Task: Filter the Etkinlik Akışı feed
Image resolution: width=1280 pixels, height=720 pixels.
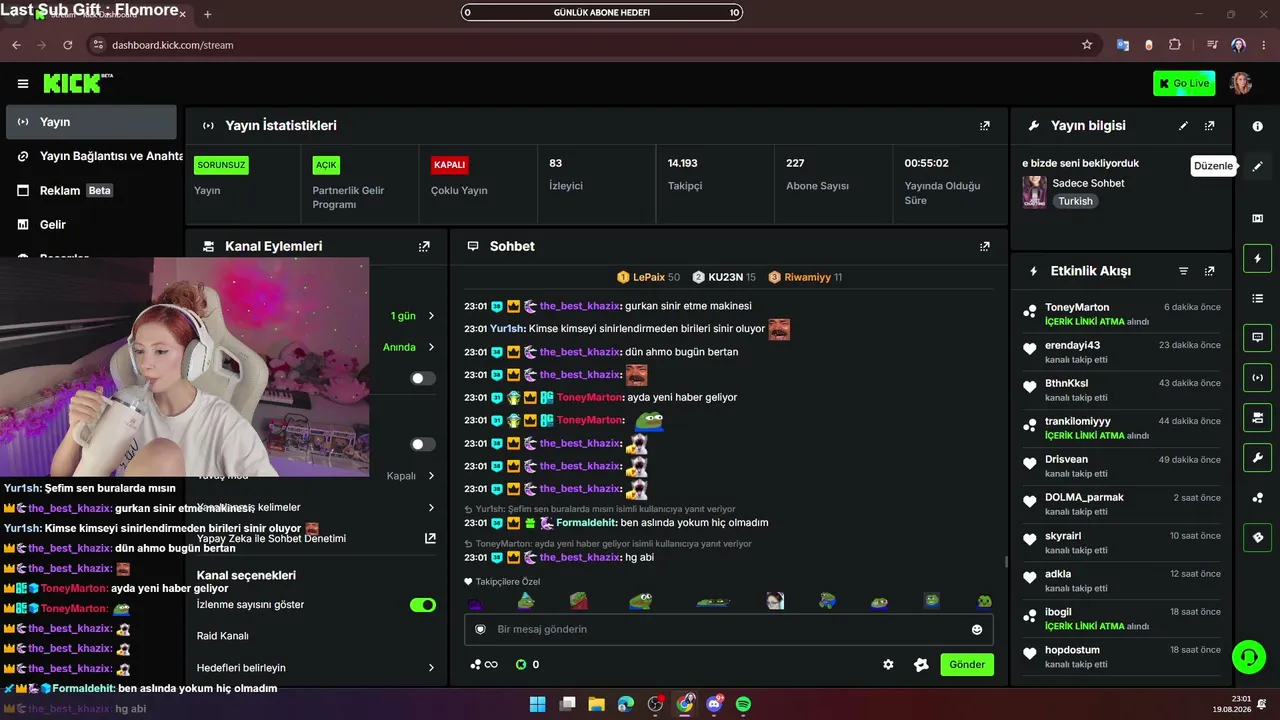Action: pos(1184,271)
